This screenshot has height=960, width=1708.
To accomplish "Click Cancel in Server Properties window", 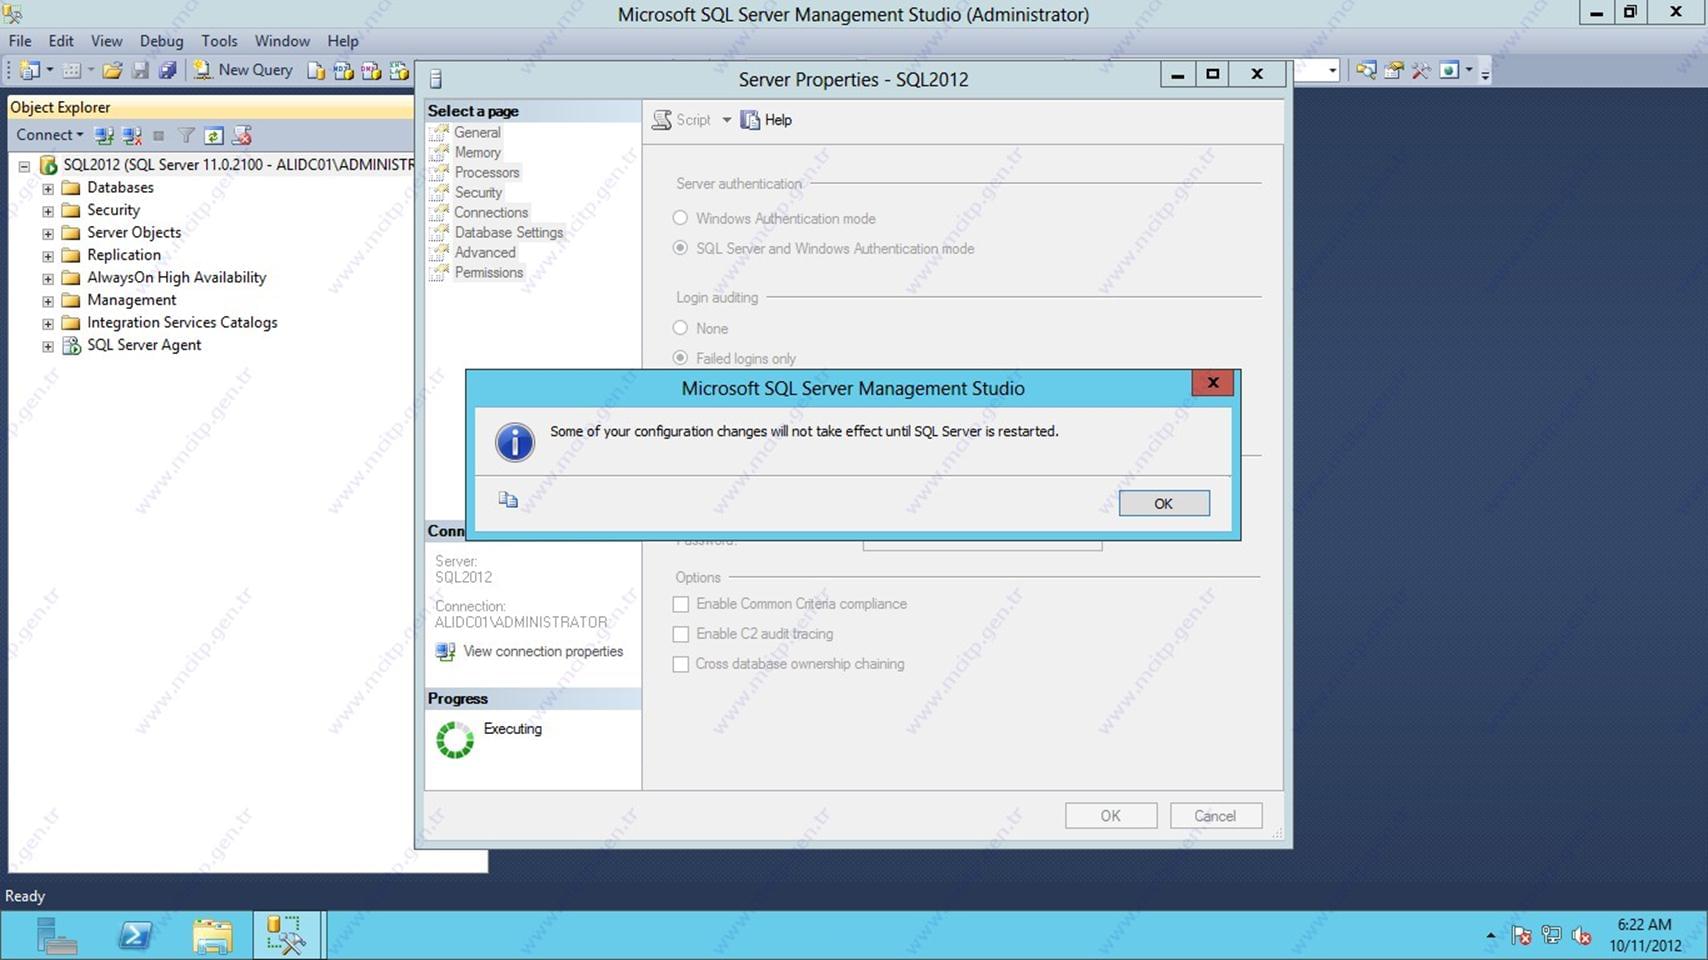I will pyautogui.click(x=1216, y=816).
